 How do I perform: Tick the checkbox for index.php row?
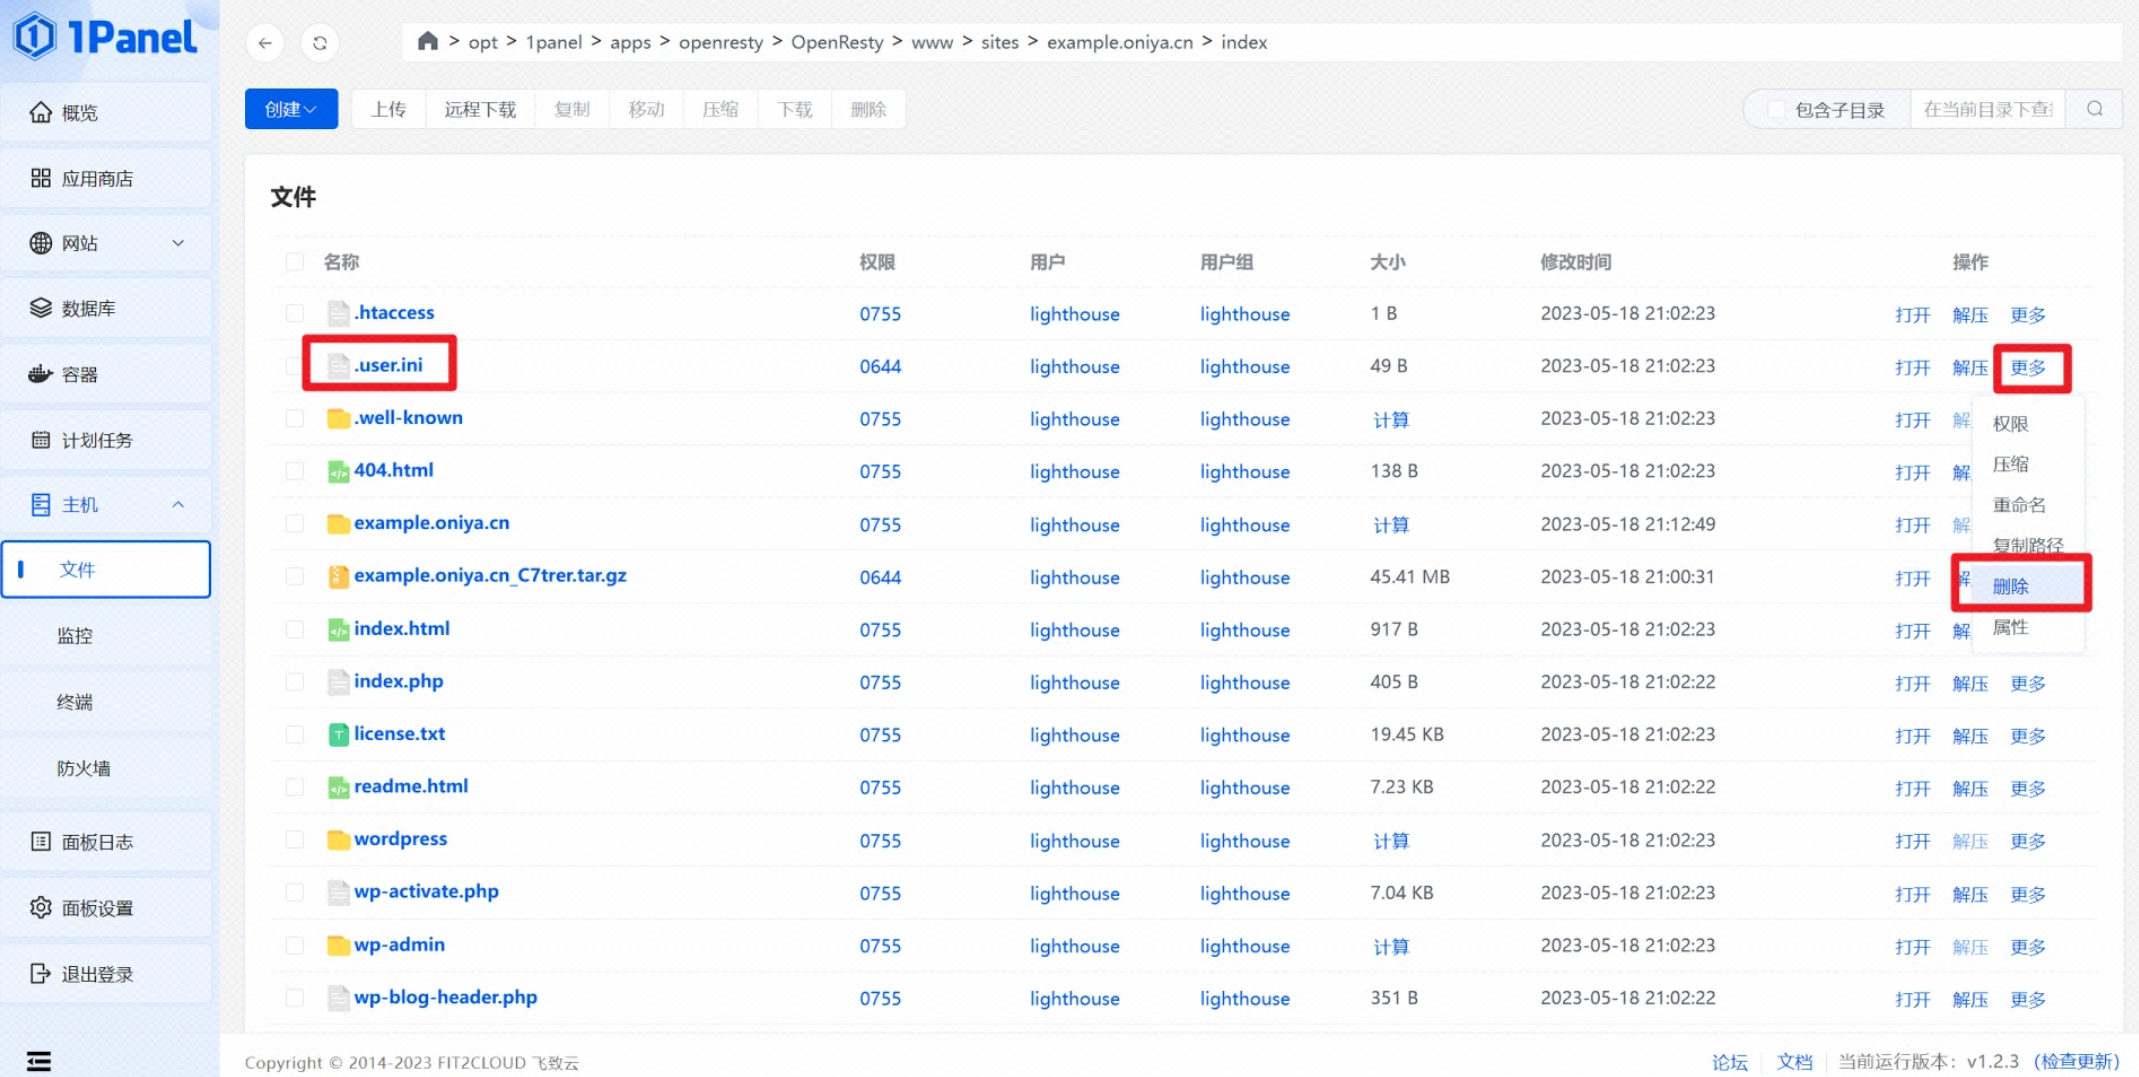(x=294, y=682)
